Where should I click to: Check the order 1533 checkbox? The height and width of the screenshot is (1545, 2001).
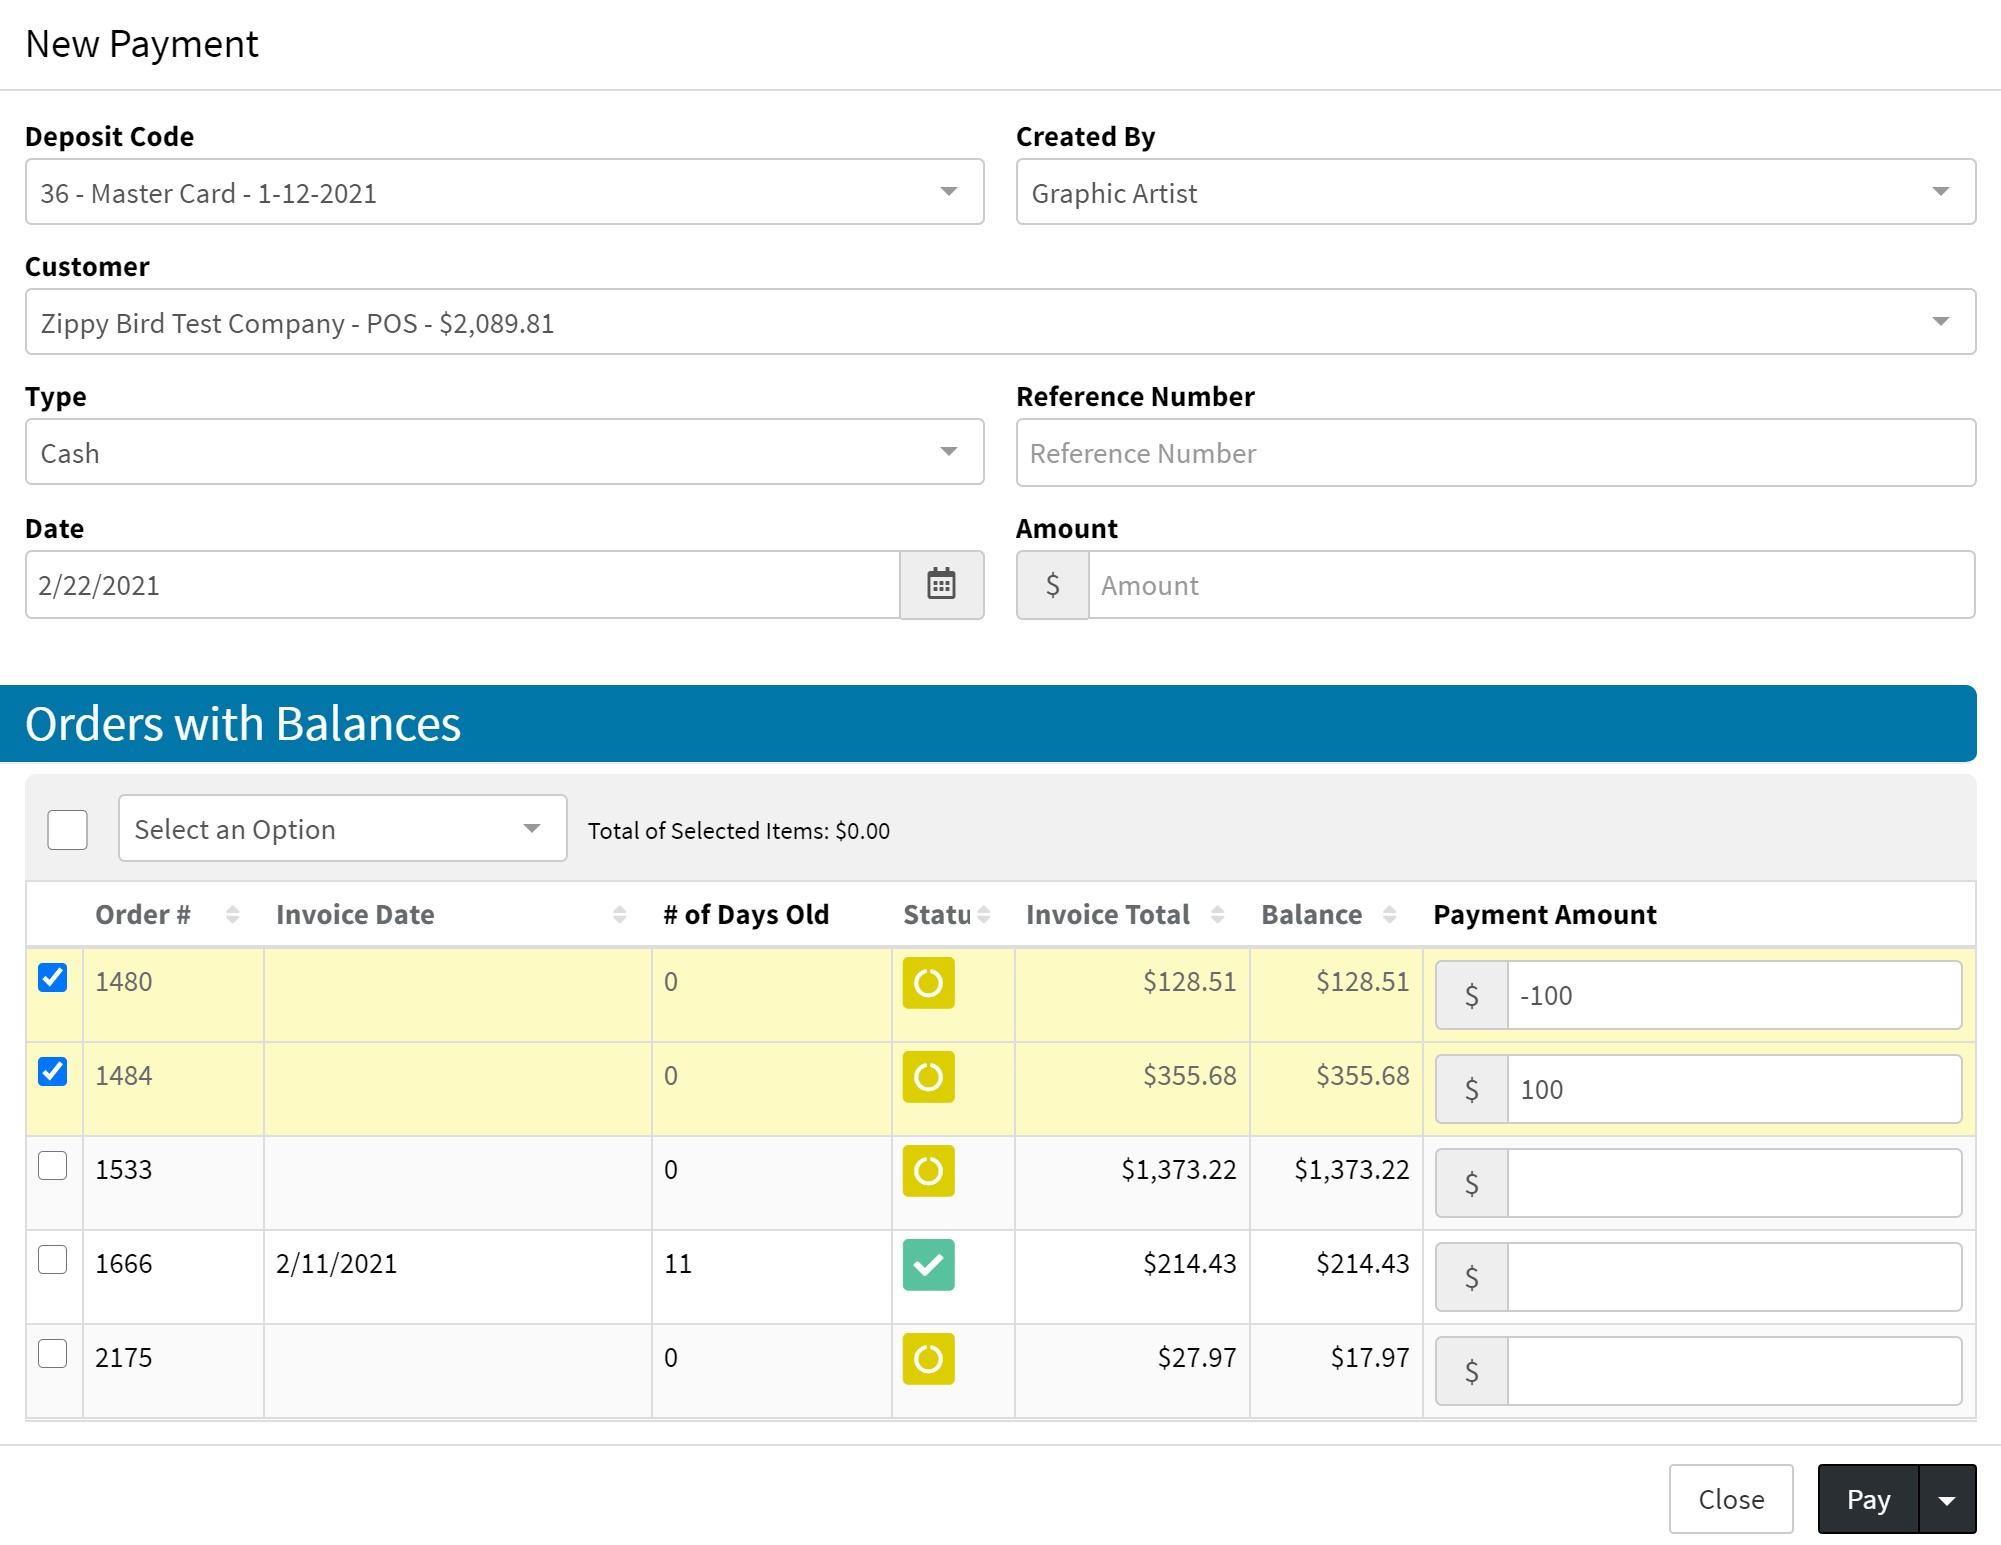(53, 1166)
